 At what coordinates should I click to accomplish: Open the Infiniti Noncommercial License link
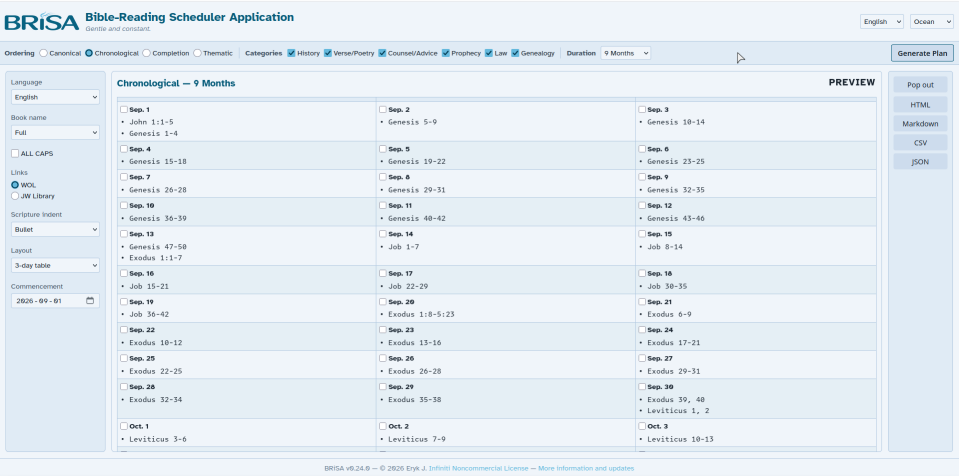click(x=478, y=469)
